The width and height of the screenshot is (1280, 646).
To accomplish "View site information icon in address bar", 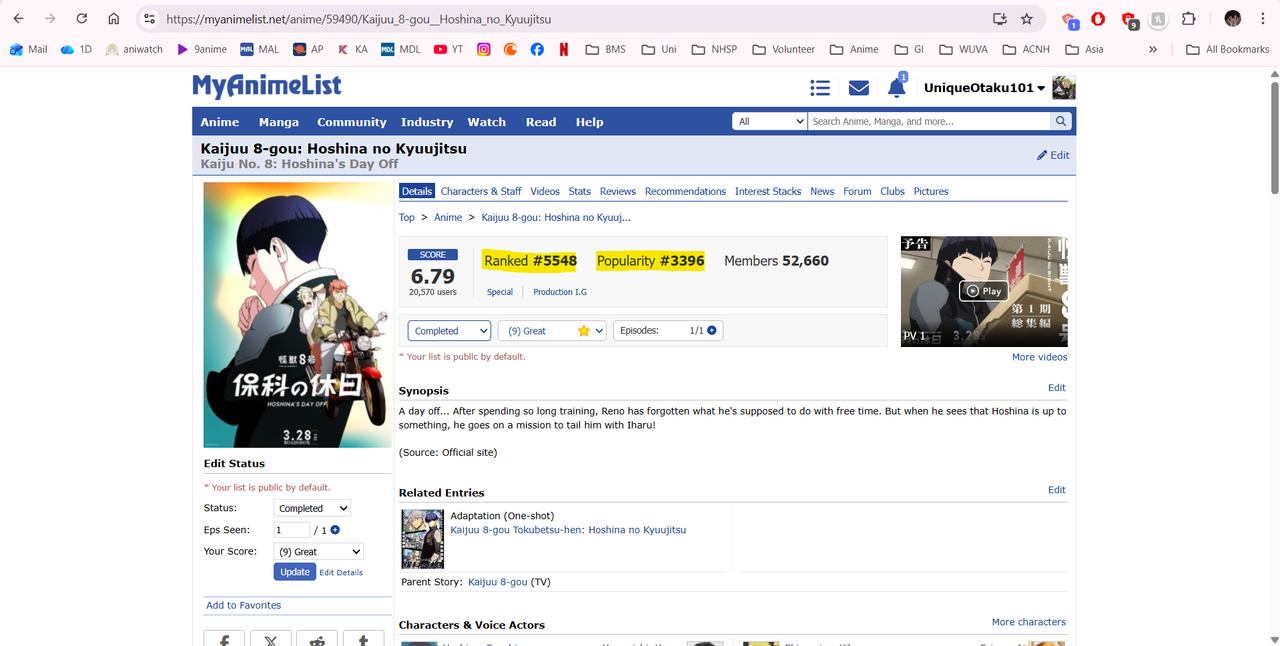I will tap(149, 19).
